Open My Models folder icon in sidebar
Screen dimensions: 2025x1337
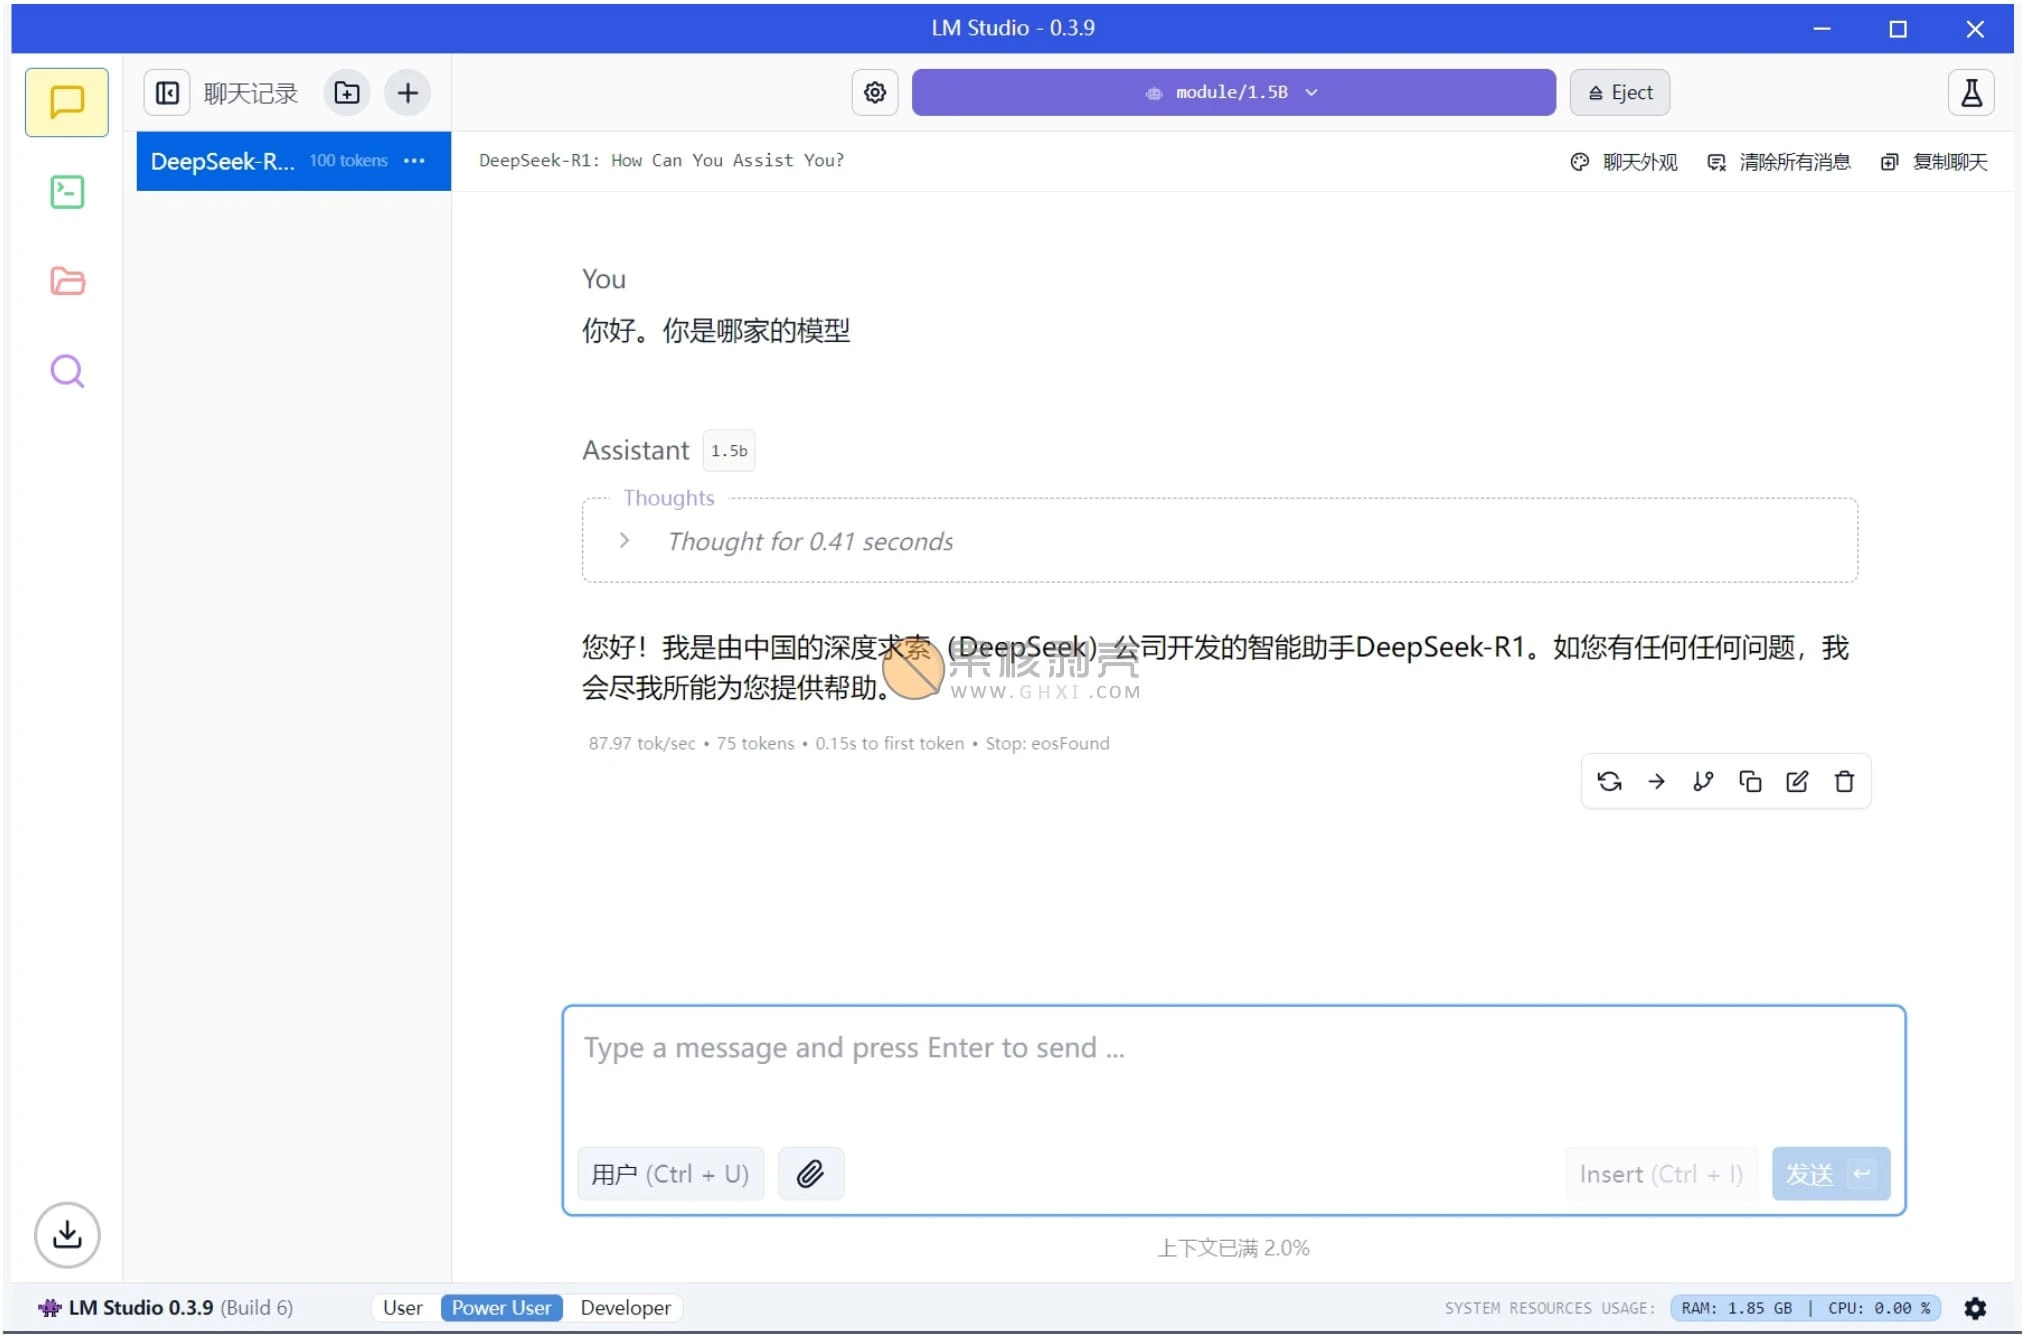pos(66,281)
